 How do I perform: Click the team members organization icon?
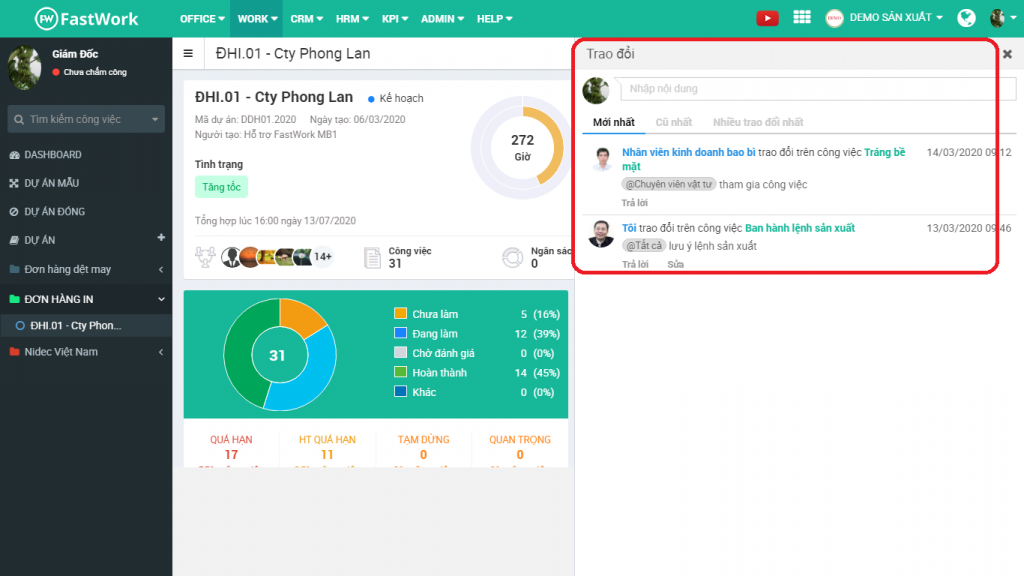205,257
